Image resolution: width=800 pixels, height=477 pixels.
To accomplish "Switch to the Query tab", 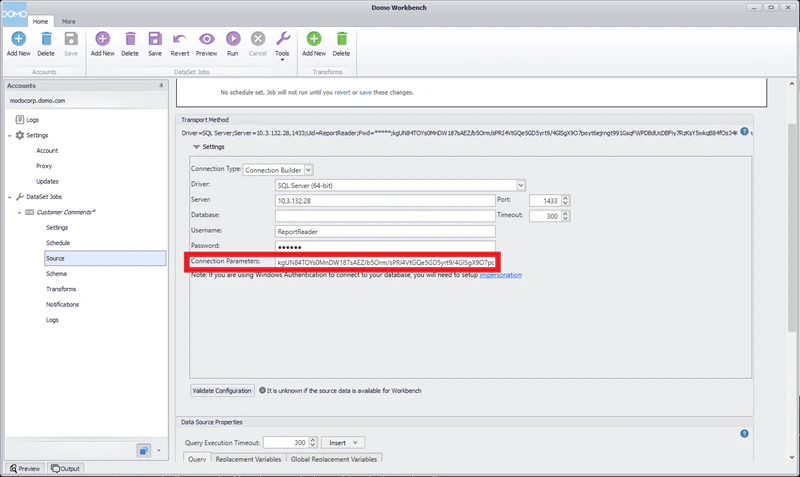I will tap(197, 458).
